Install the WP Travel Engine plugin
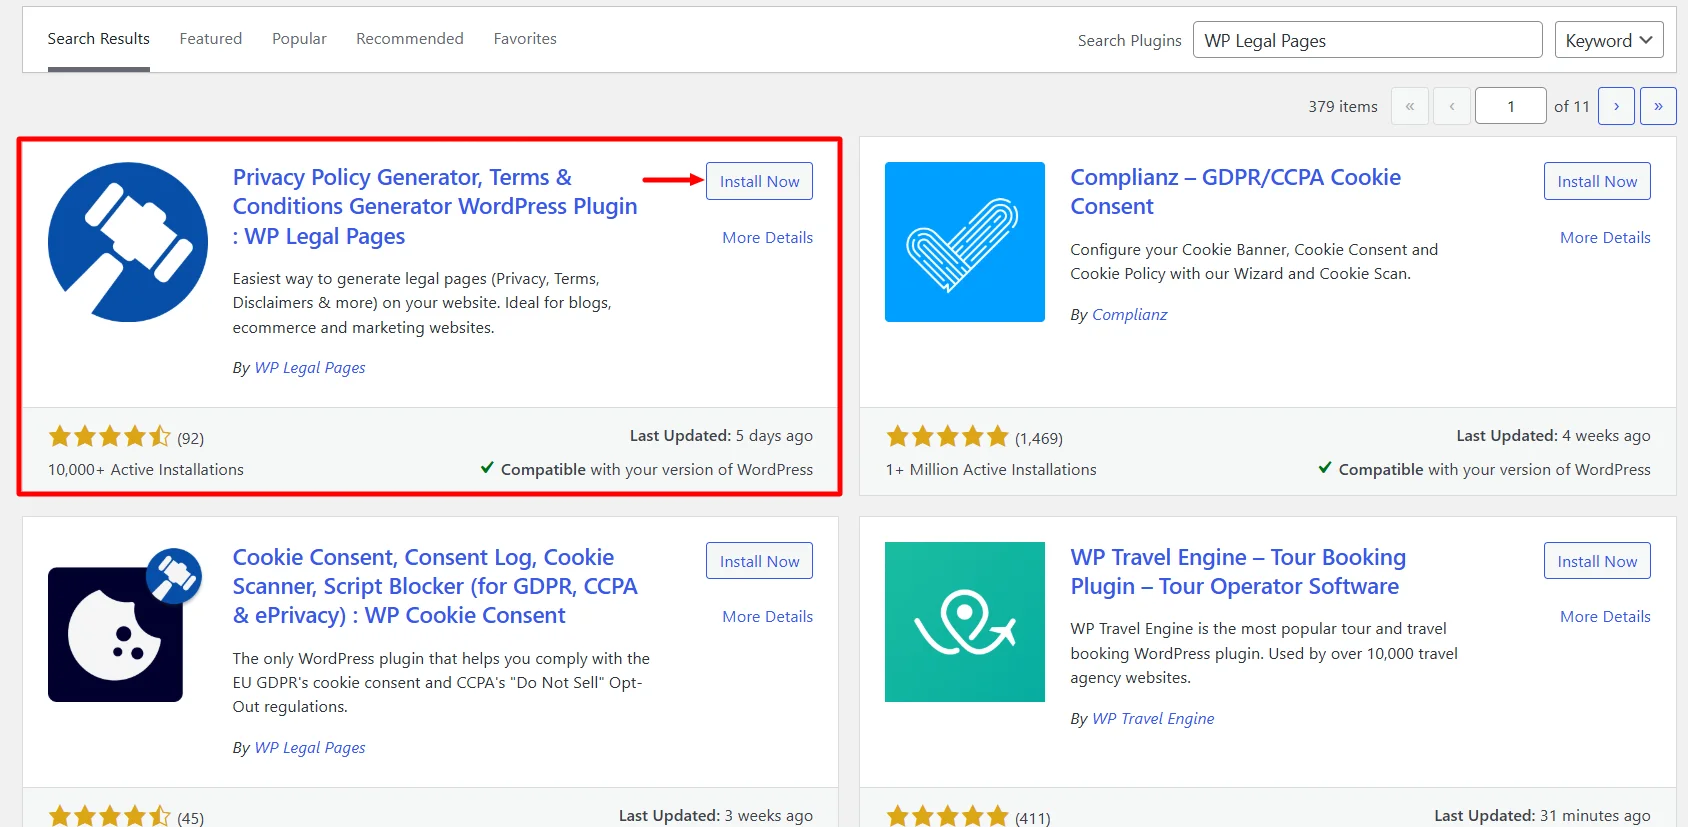1688x827 pixels. coord(1597,561)
